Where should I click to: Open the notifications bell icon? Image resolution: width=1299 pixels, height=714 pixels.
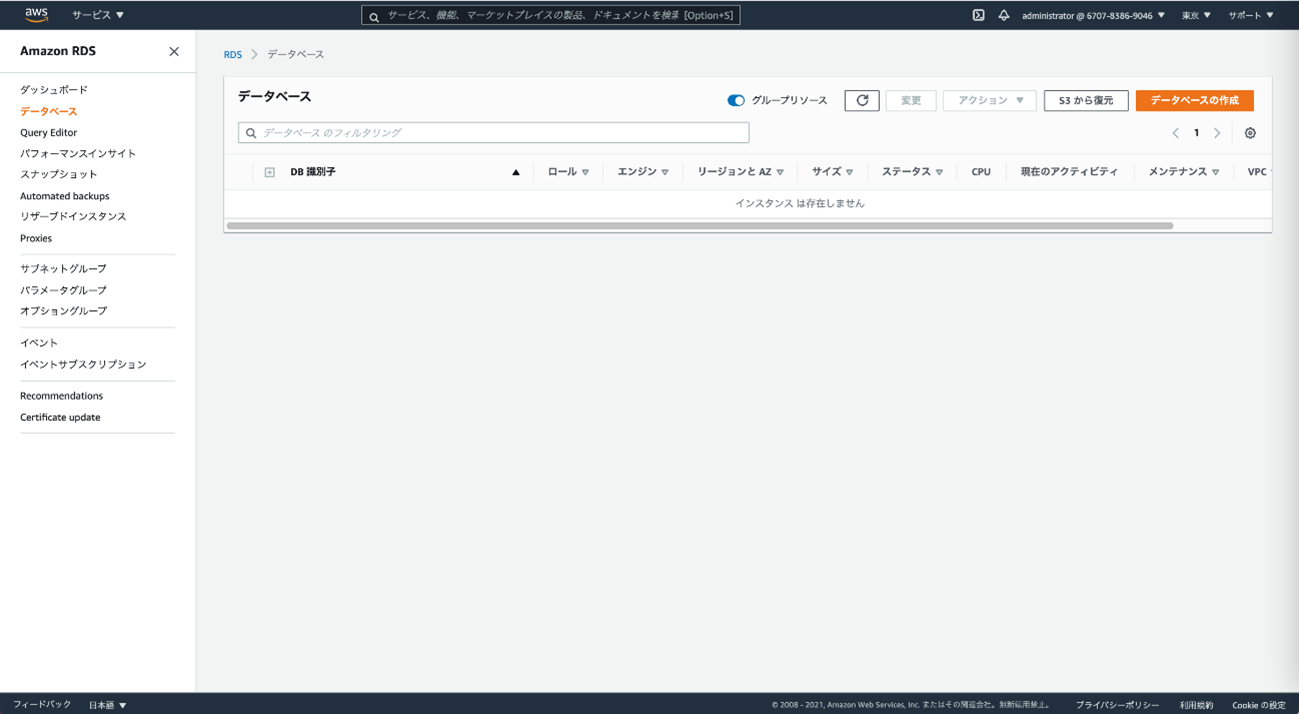[x=1003, y=15]
